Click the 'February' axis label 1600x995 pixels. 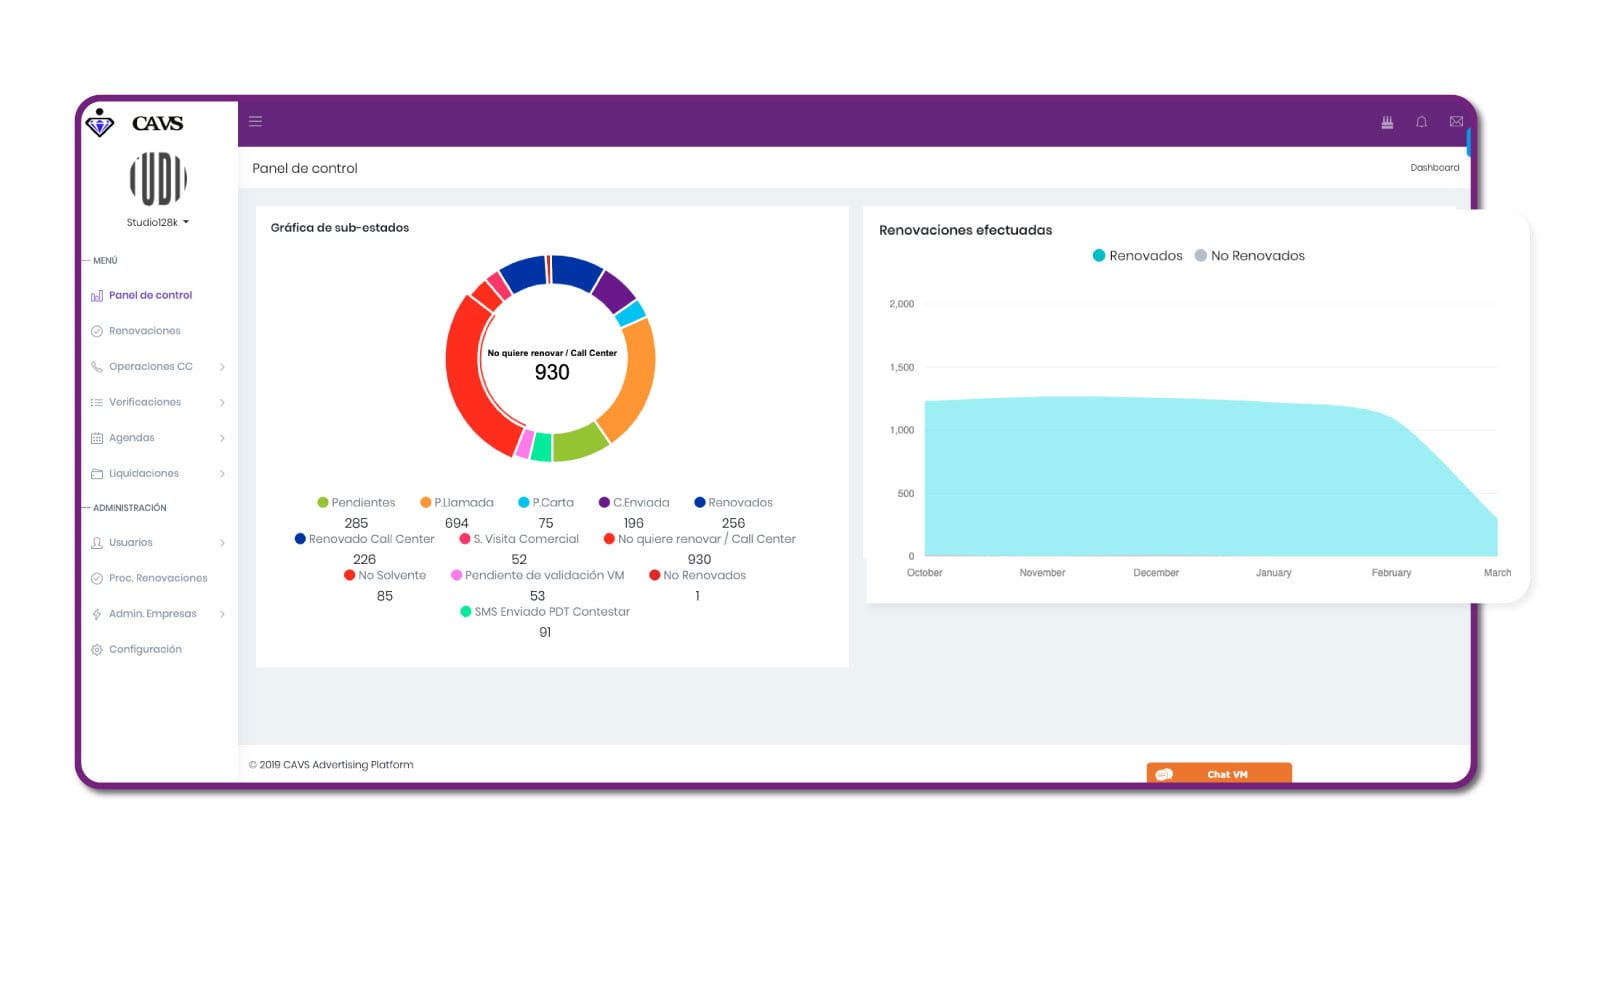(x=1391, y=573)
